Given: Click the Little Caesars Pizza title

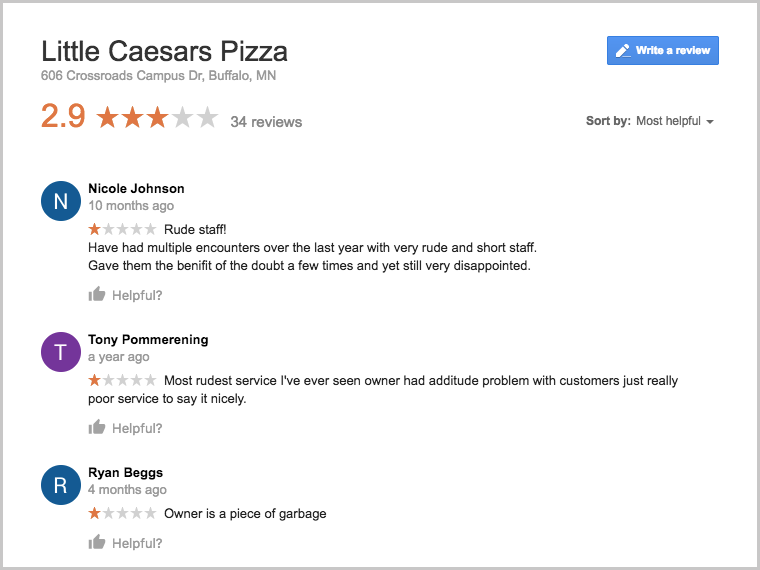Looking at the screenshot, I should (x=164, y=51).
